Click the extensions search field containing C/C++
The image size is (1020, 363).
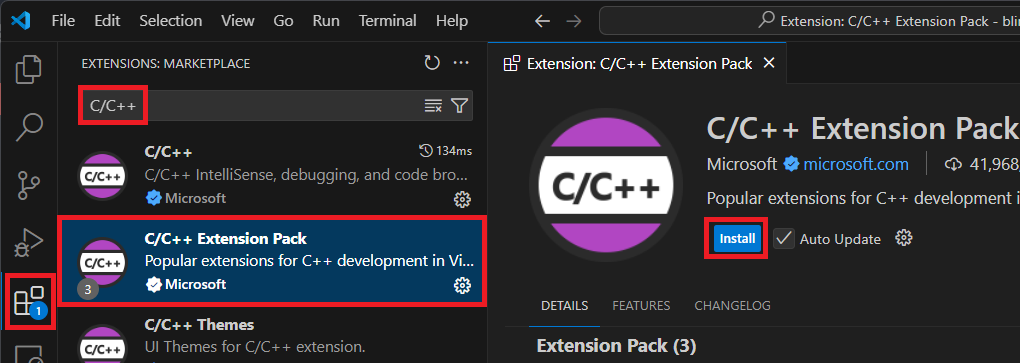point(276,106)
